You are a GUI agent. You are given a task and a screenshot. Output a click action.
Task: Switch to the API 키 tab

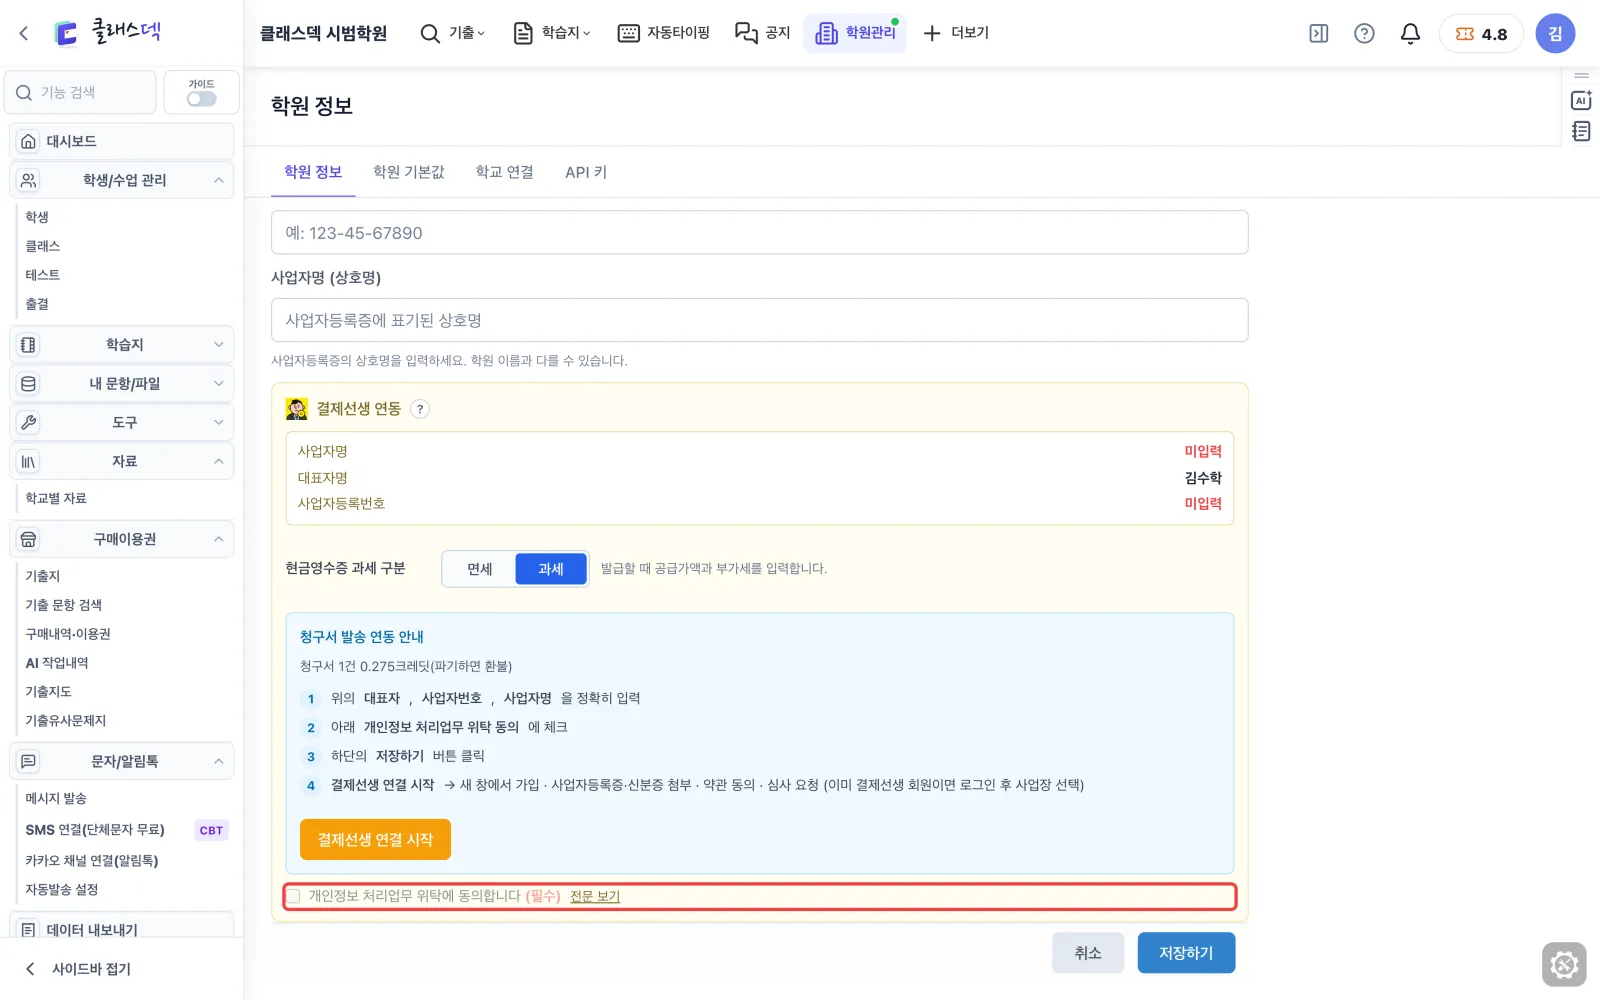(586, 172)
